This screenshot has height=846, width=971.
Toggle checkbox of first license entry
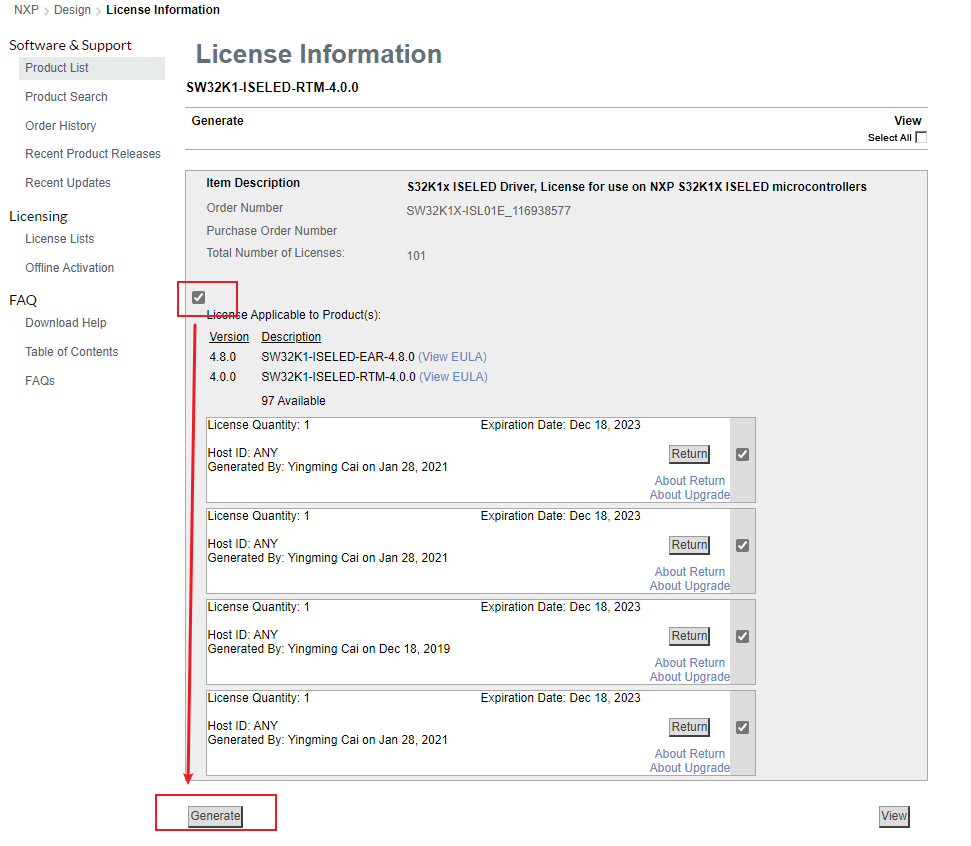[x=742, y=455]
